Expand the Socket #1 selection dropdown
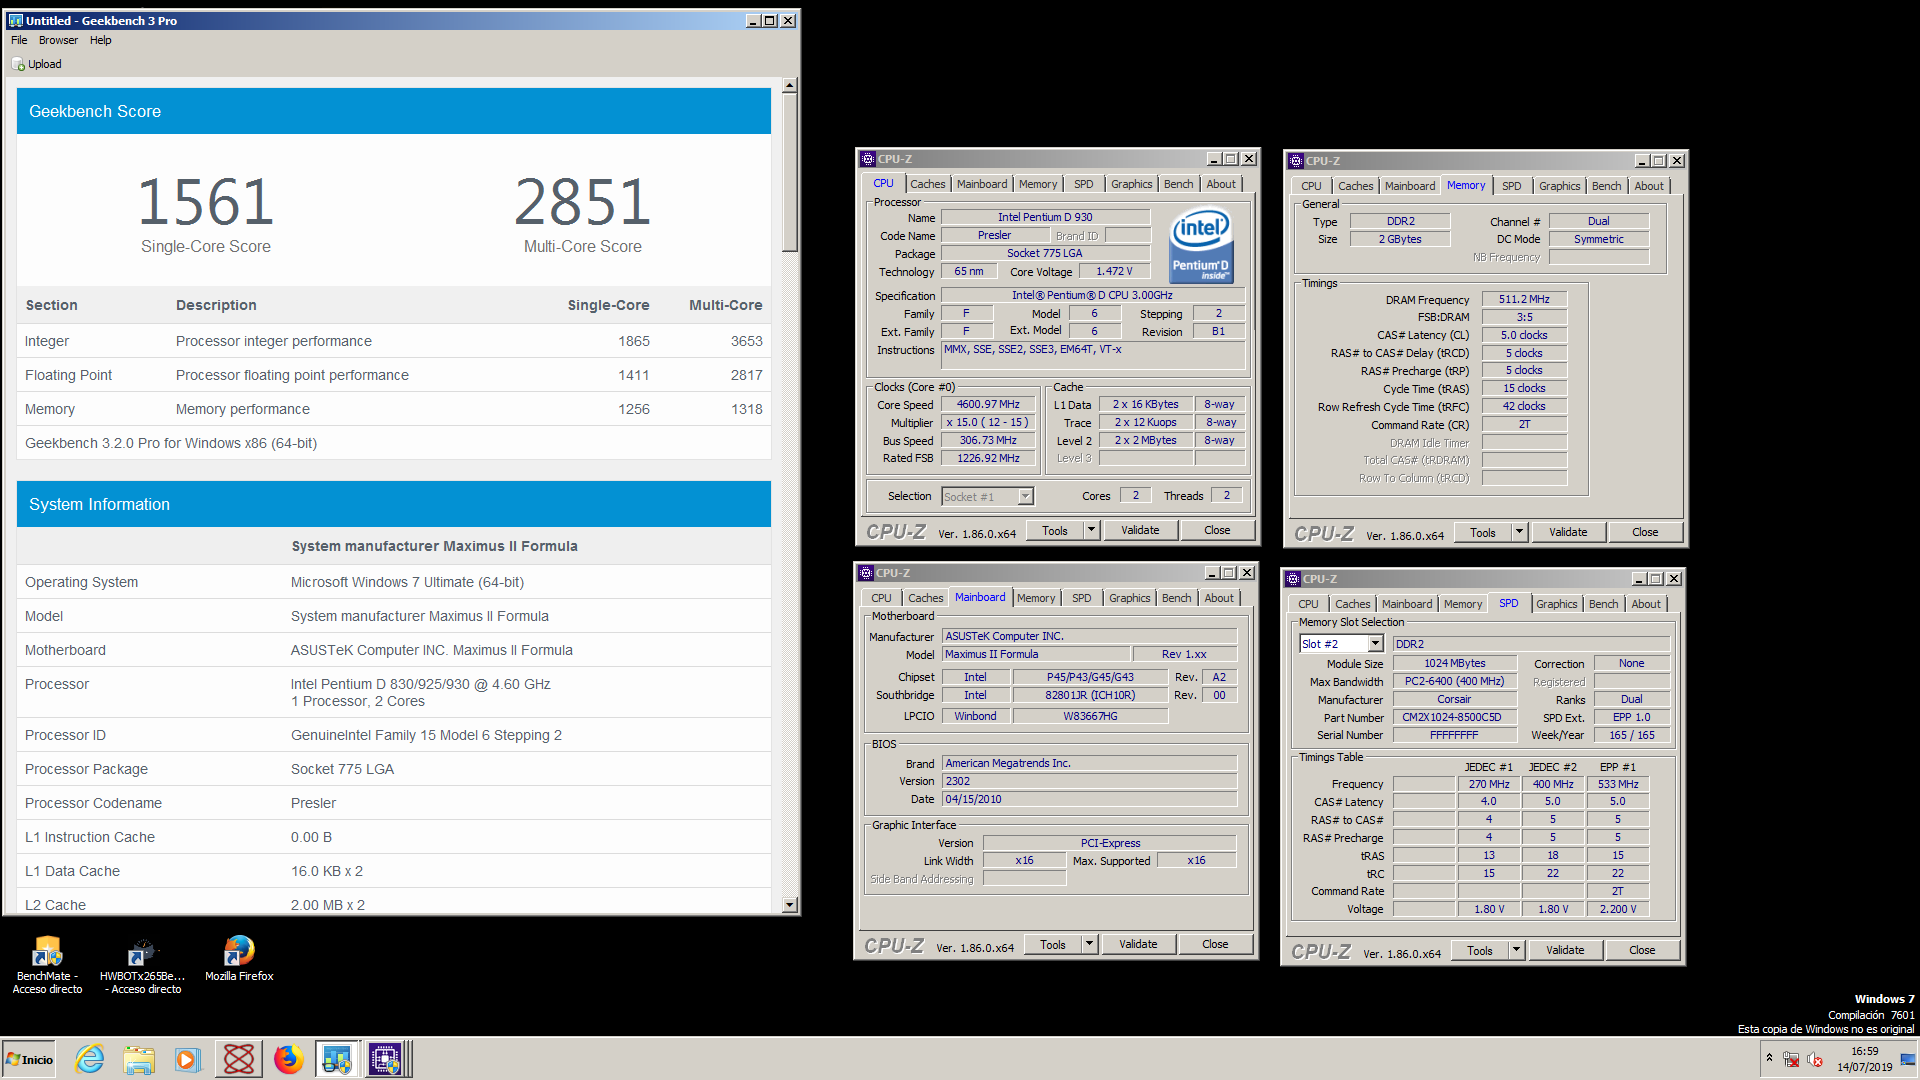 click(x=1025, y=497)
